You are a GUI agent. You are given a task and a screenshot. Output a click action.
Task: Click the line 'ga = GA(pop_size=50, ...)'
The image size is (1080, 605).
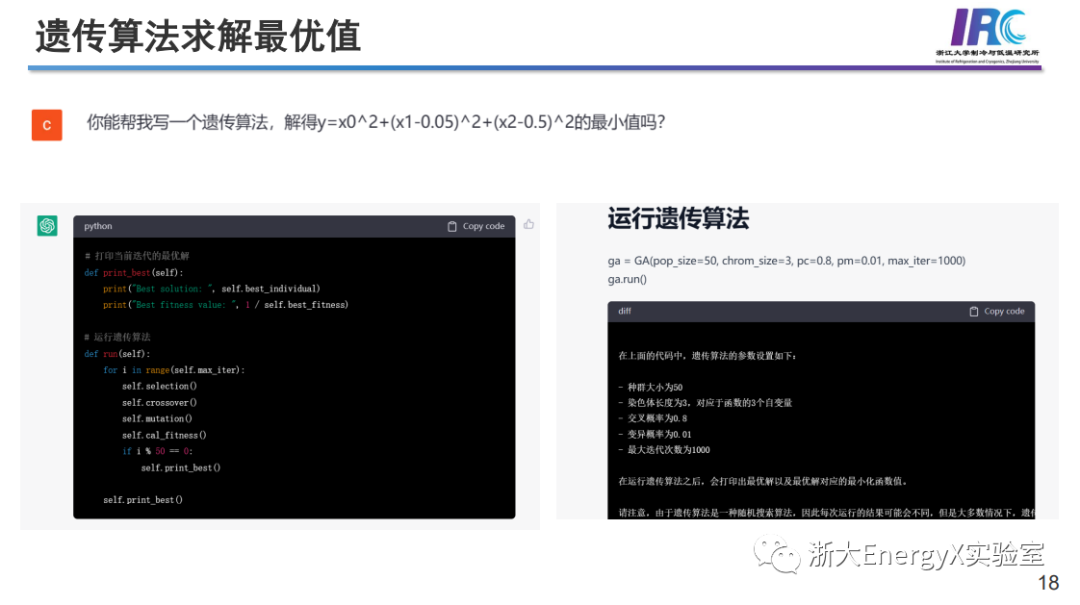tap(786, 260)
